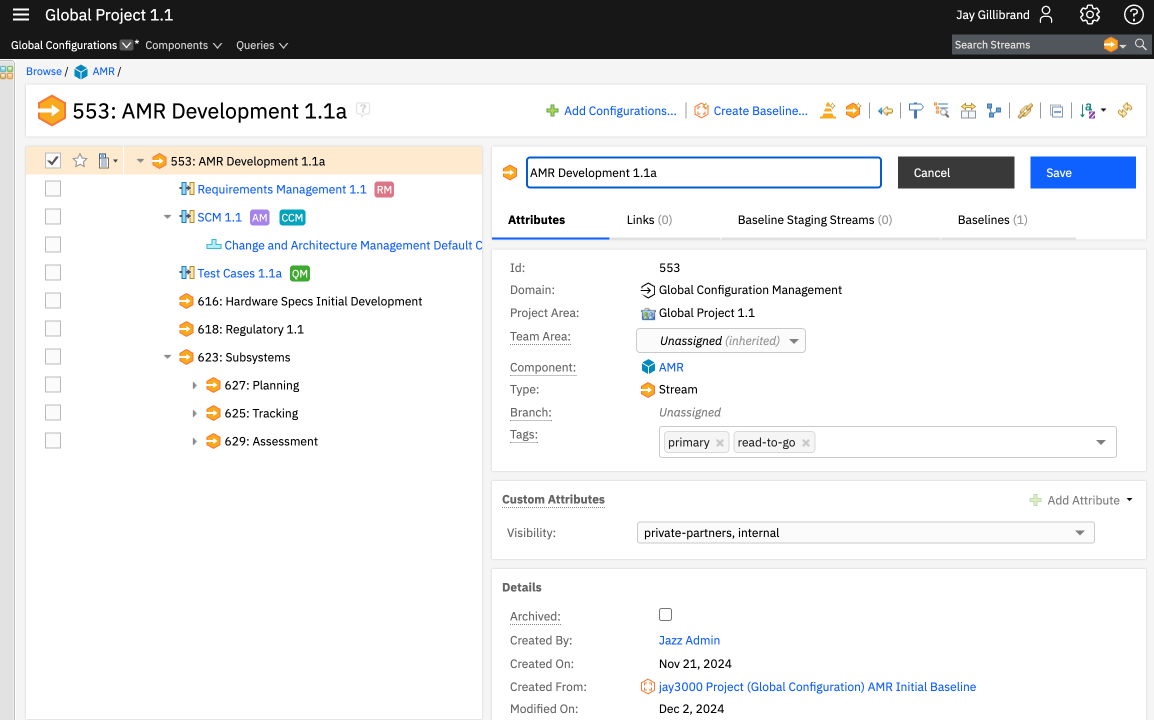Click the green plus Add Attribute icon
This screenshot has width=1154, height=720.
[1036, 500]
